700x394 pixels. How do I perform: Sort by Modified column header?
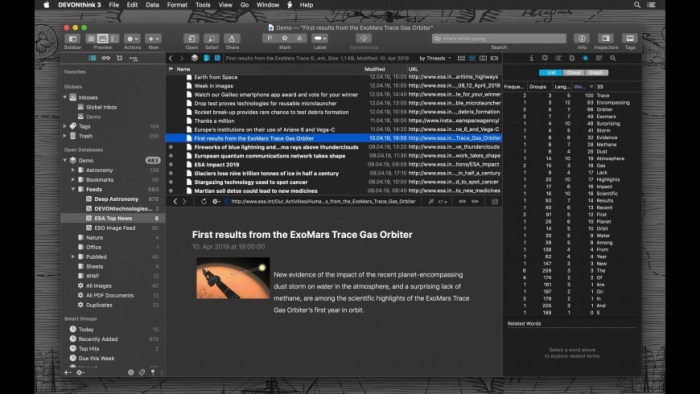click(x=374, y=69)
